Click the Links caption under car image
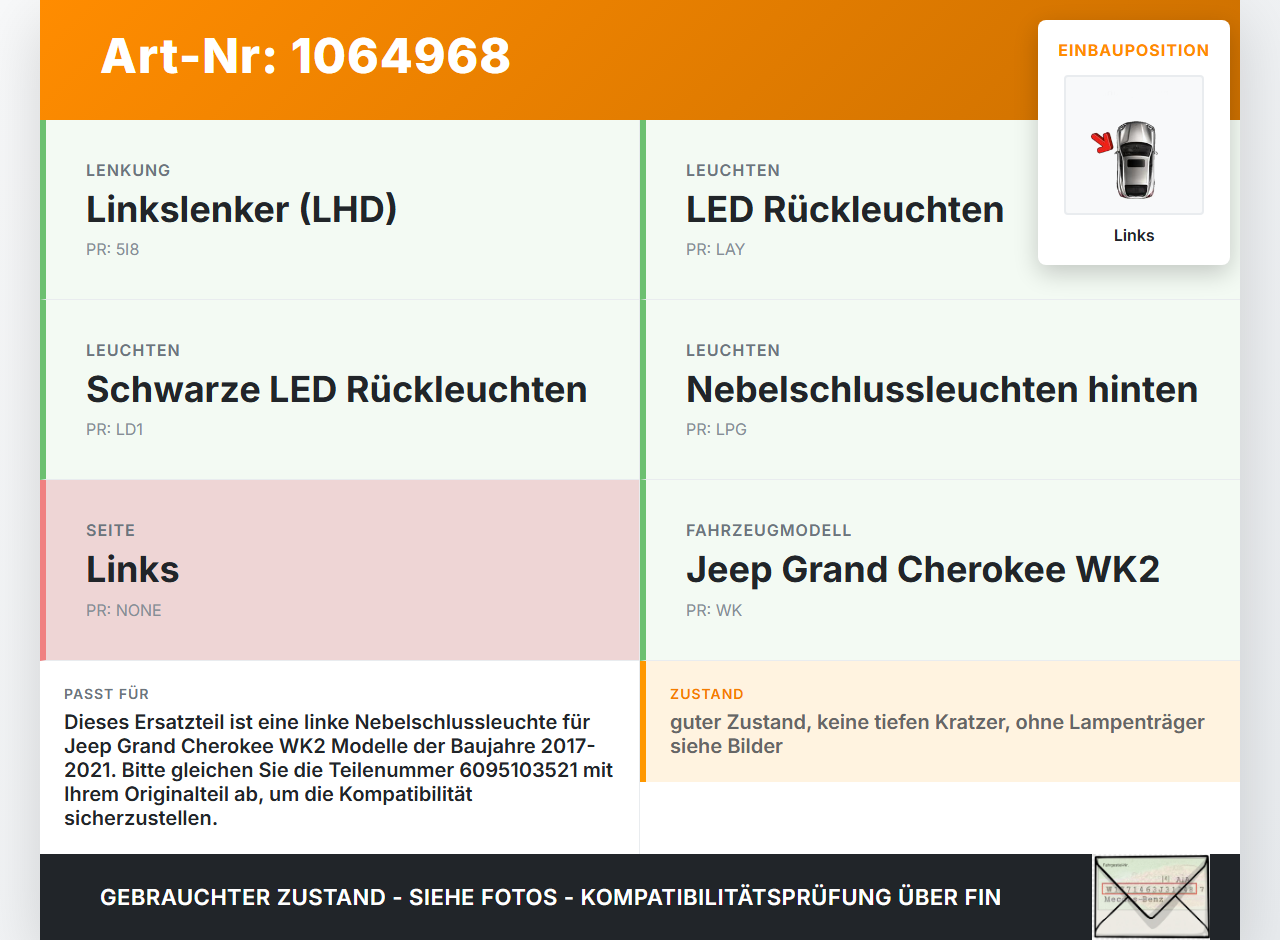Image resolution: width=1280 pixels, height=940 pixels. (1134, 236)
